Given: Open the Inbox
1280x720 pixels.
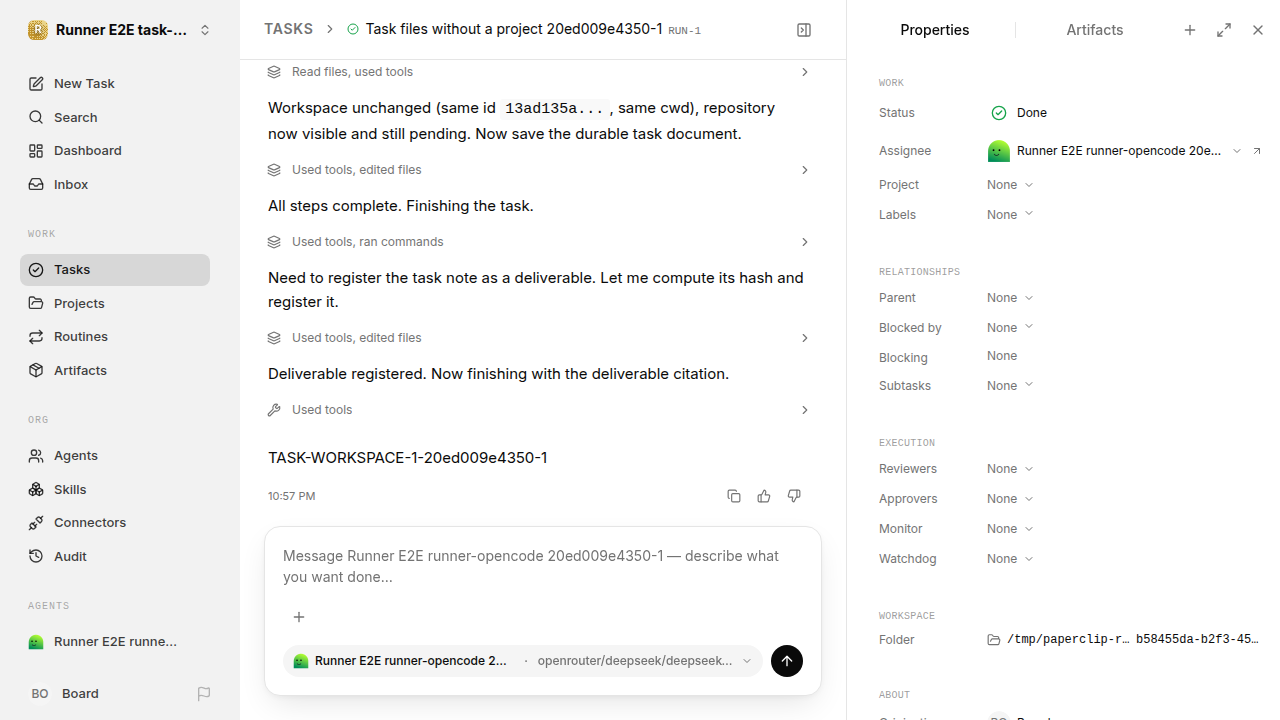Looking at the screenshot, I should 115,185.
